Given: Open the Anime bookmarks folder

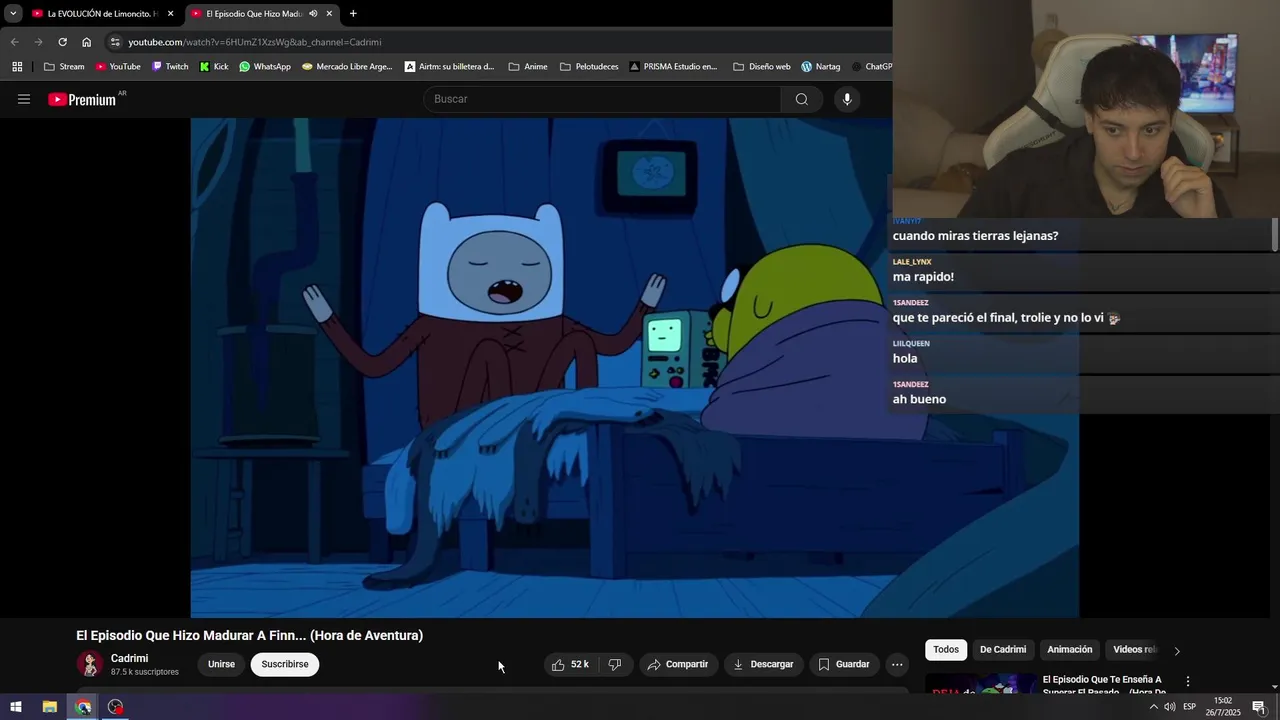Looking at the screenshot, I should pyautogui.click(x=528, y=67).
